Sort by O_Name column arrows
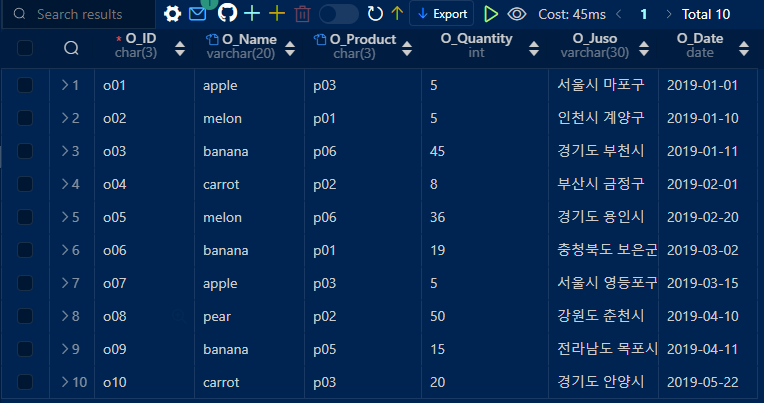This screenshot has width=764, height=403. tap(290, 48)
